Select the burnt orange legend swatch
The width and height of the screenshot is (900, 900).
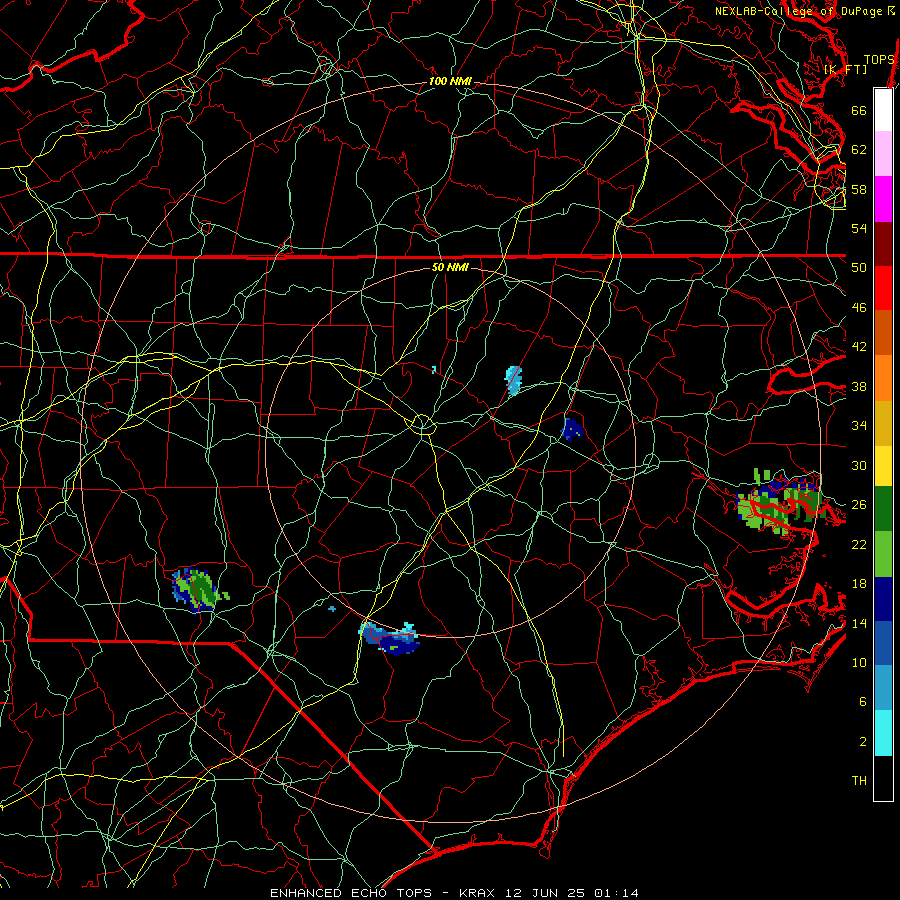click(883, 332)
